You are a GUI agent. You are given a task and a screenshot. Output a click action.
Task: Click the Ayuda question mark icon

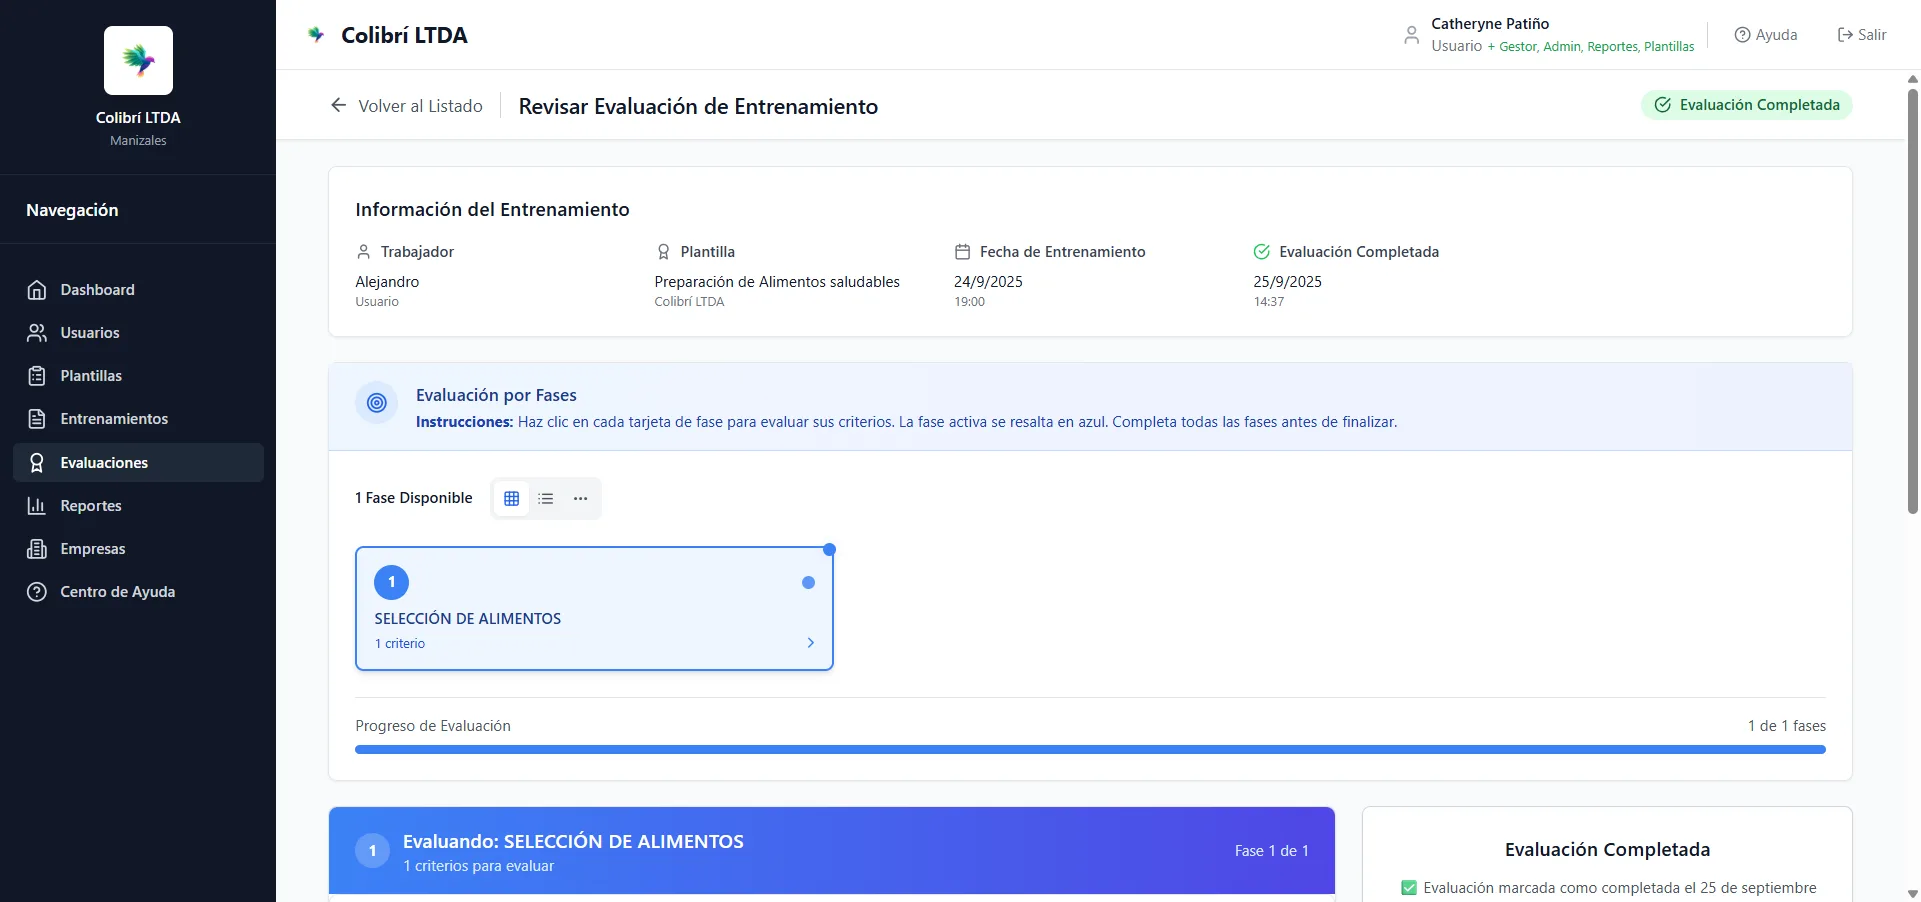pyautogui.click(x=1742, y=35)
